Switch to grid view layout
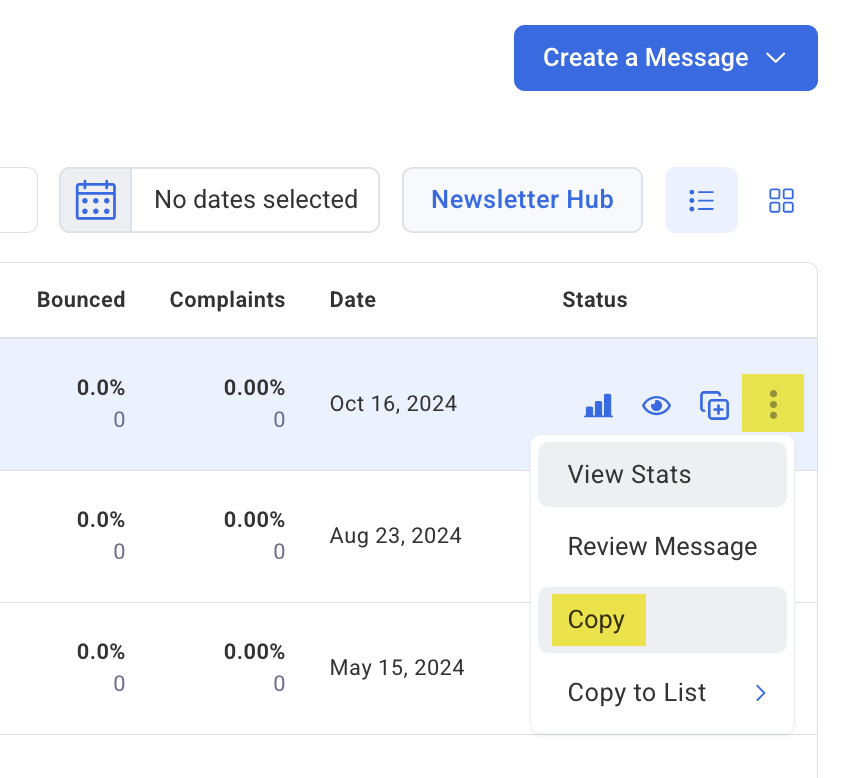The width and height of the screenshot is (860, 778). [781, 200]
